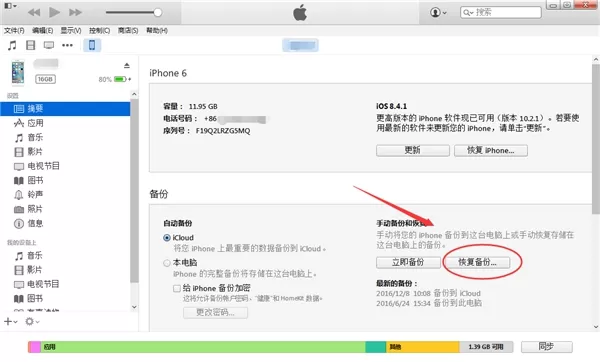Open the 编辑(E) menu
Viewport: 600px width, 362px height.
coord(42,31)
